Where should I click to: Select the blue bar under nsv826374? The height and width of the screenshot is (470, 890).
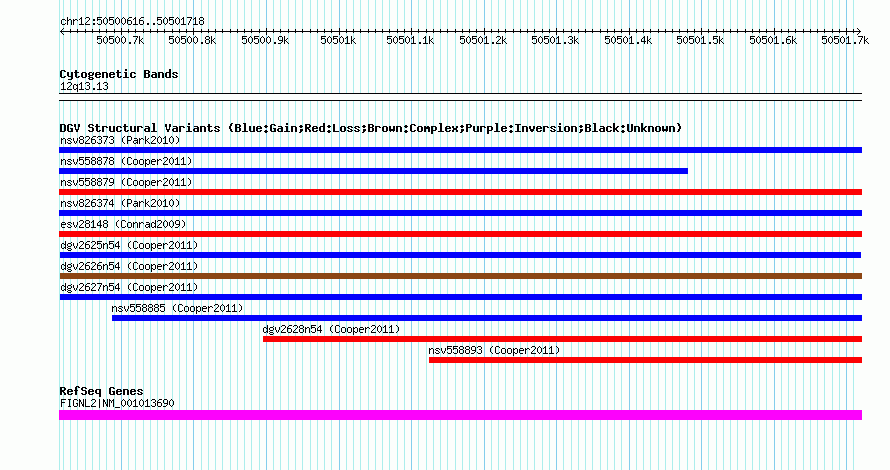(x=460, y=213)
